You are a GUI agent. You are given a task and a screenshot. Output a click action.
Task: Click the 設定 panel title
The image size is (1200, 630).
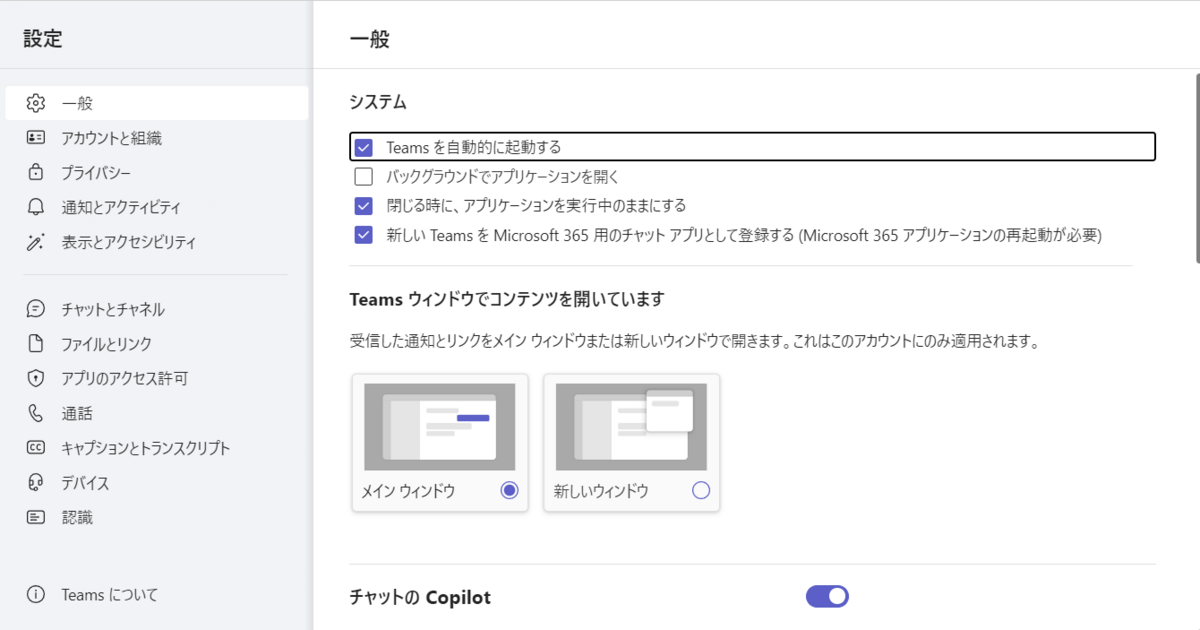[x=43, y=40]
